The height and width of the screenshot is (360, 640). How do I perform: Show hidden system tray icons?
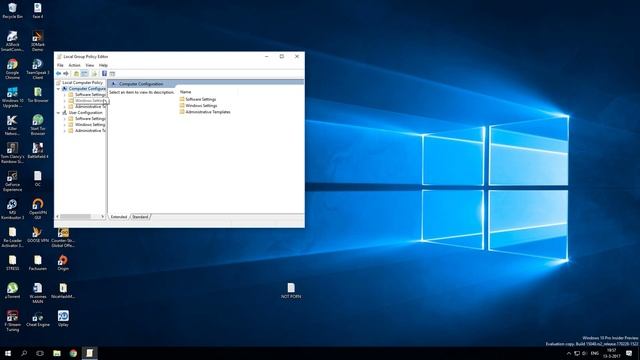tap(569, 353)
